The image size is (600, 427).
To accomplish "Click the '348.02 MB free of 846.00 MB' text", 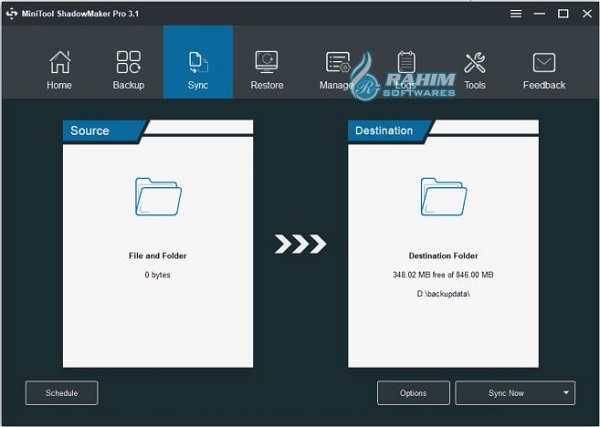I will pyautogui.click(x=443, y=275).
